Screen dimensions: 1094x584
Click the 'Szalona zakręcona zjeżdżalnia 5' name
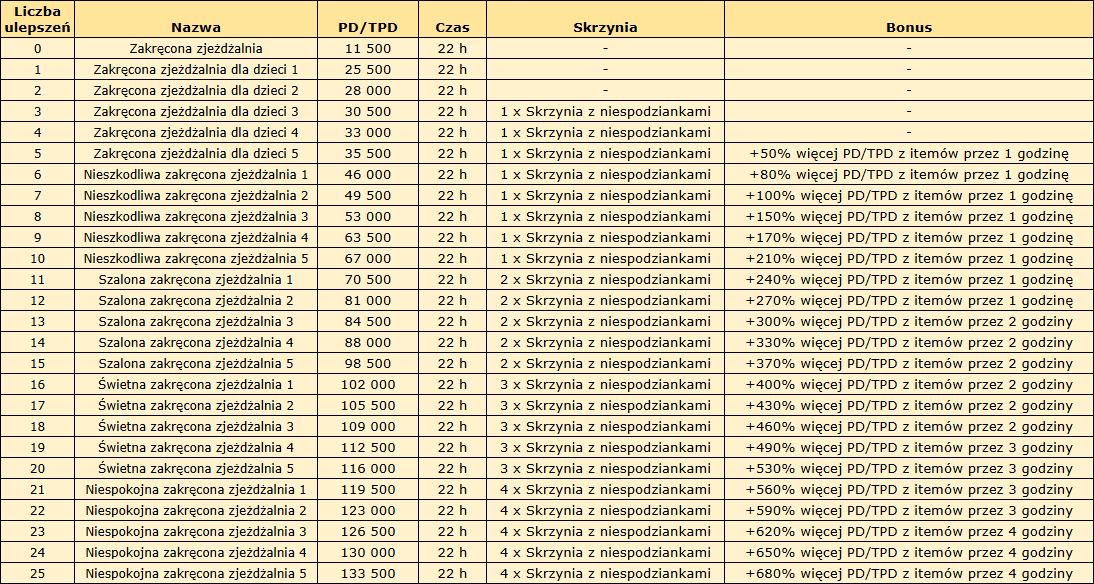pos(196,363)
